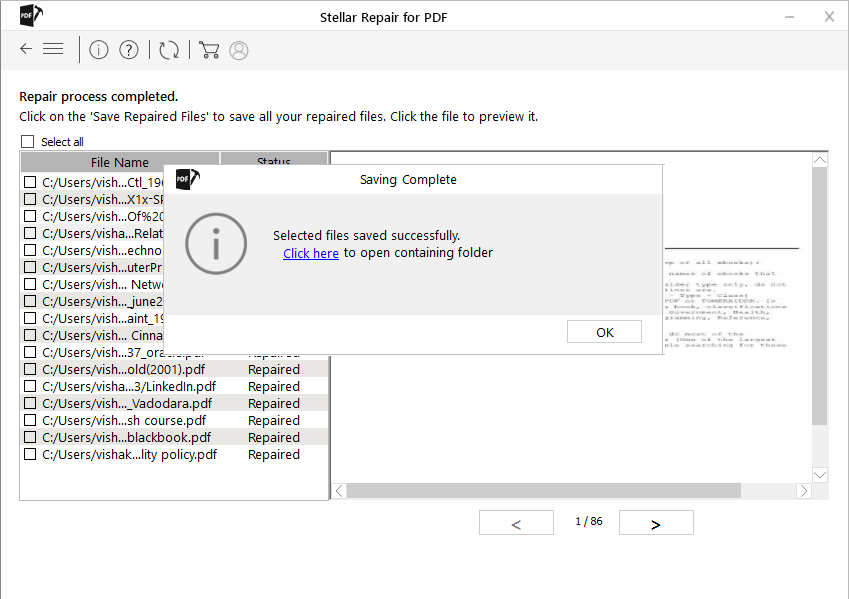The image size is (849, 599).
Task: Open the Buy shopping cart icon
Action: 209,50
